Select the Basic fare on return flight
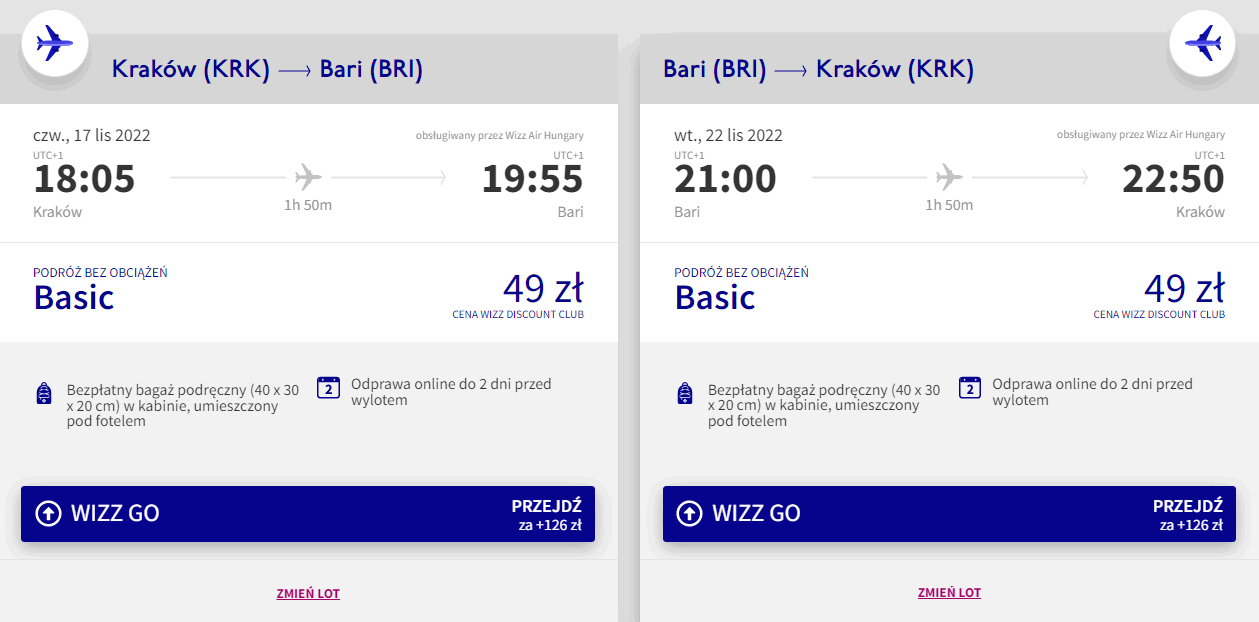 pos(715,297)
